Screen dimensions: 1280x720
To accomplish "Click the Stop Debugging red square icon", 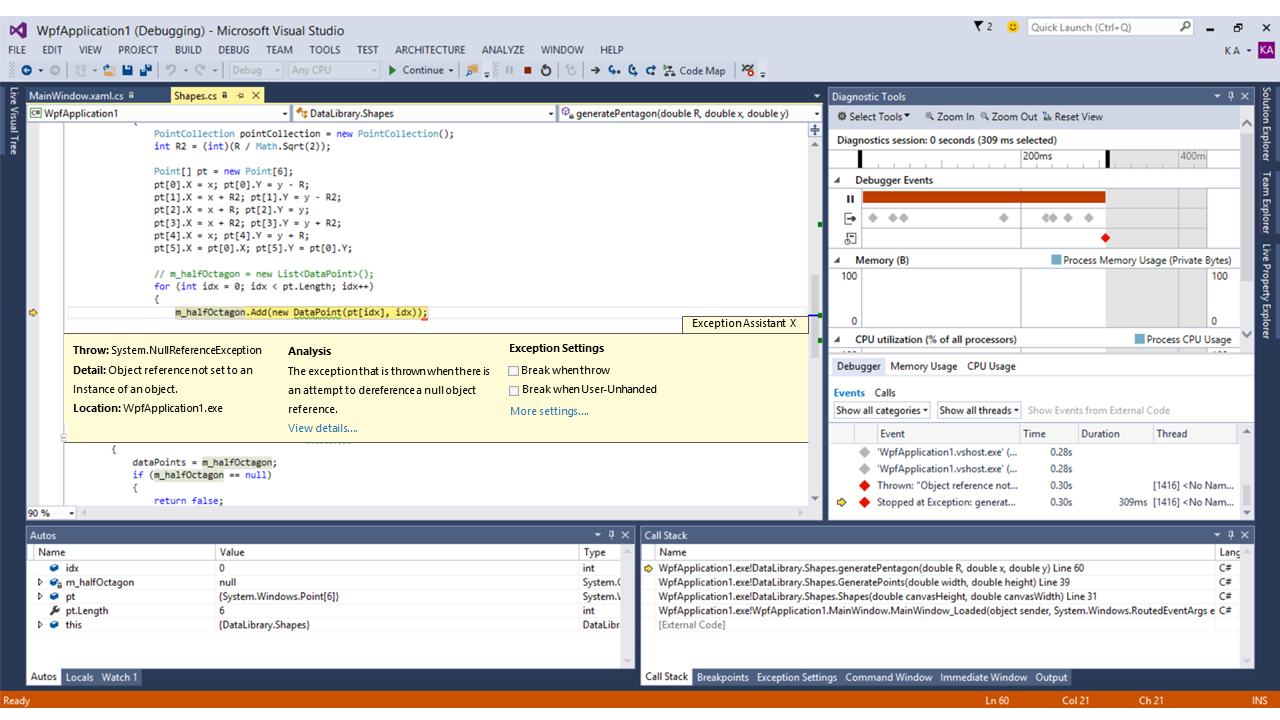I will coord(527,70).
